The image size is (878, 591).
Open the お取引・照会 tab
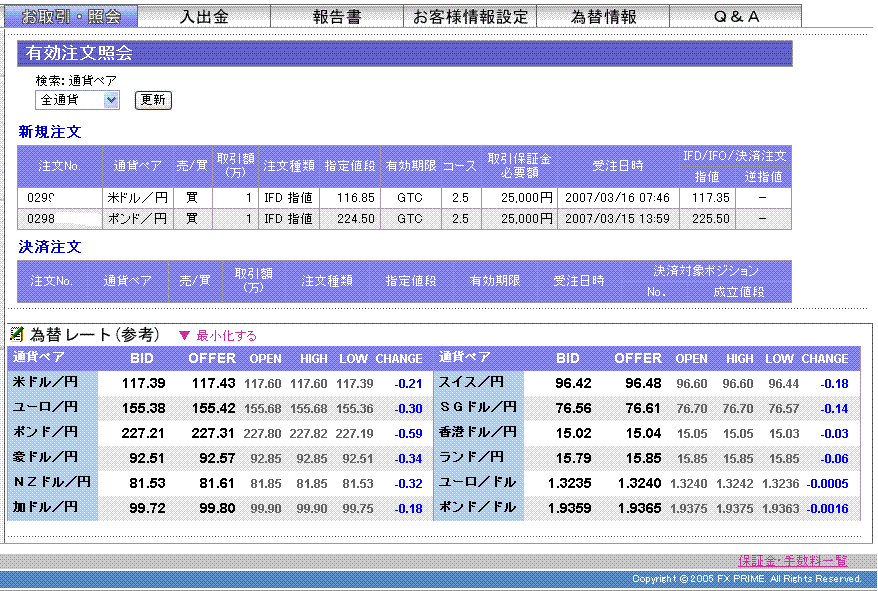71,16
